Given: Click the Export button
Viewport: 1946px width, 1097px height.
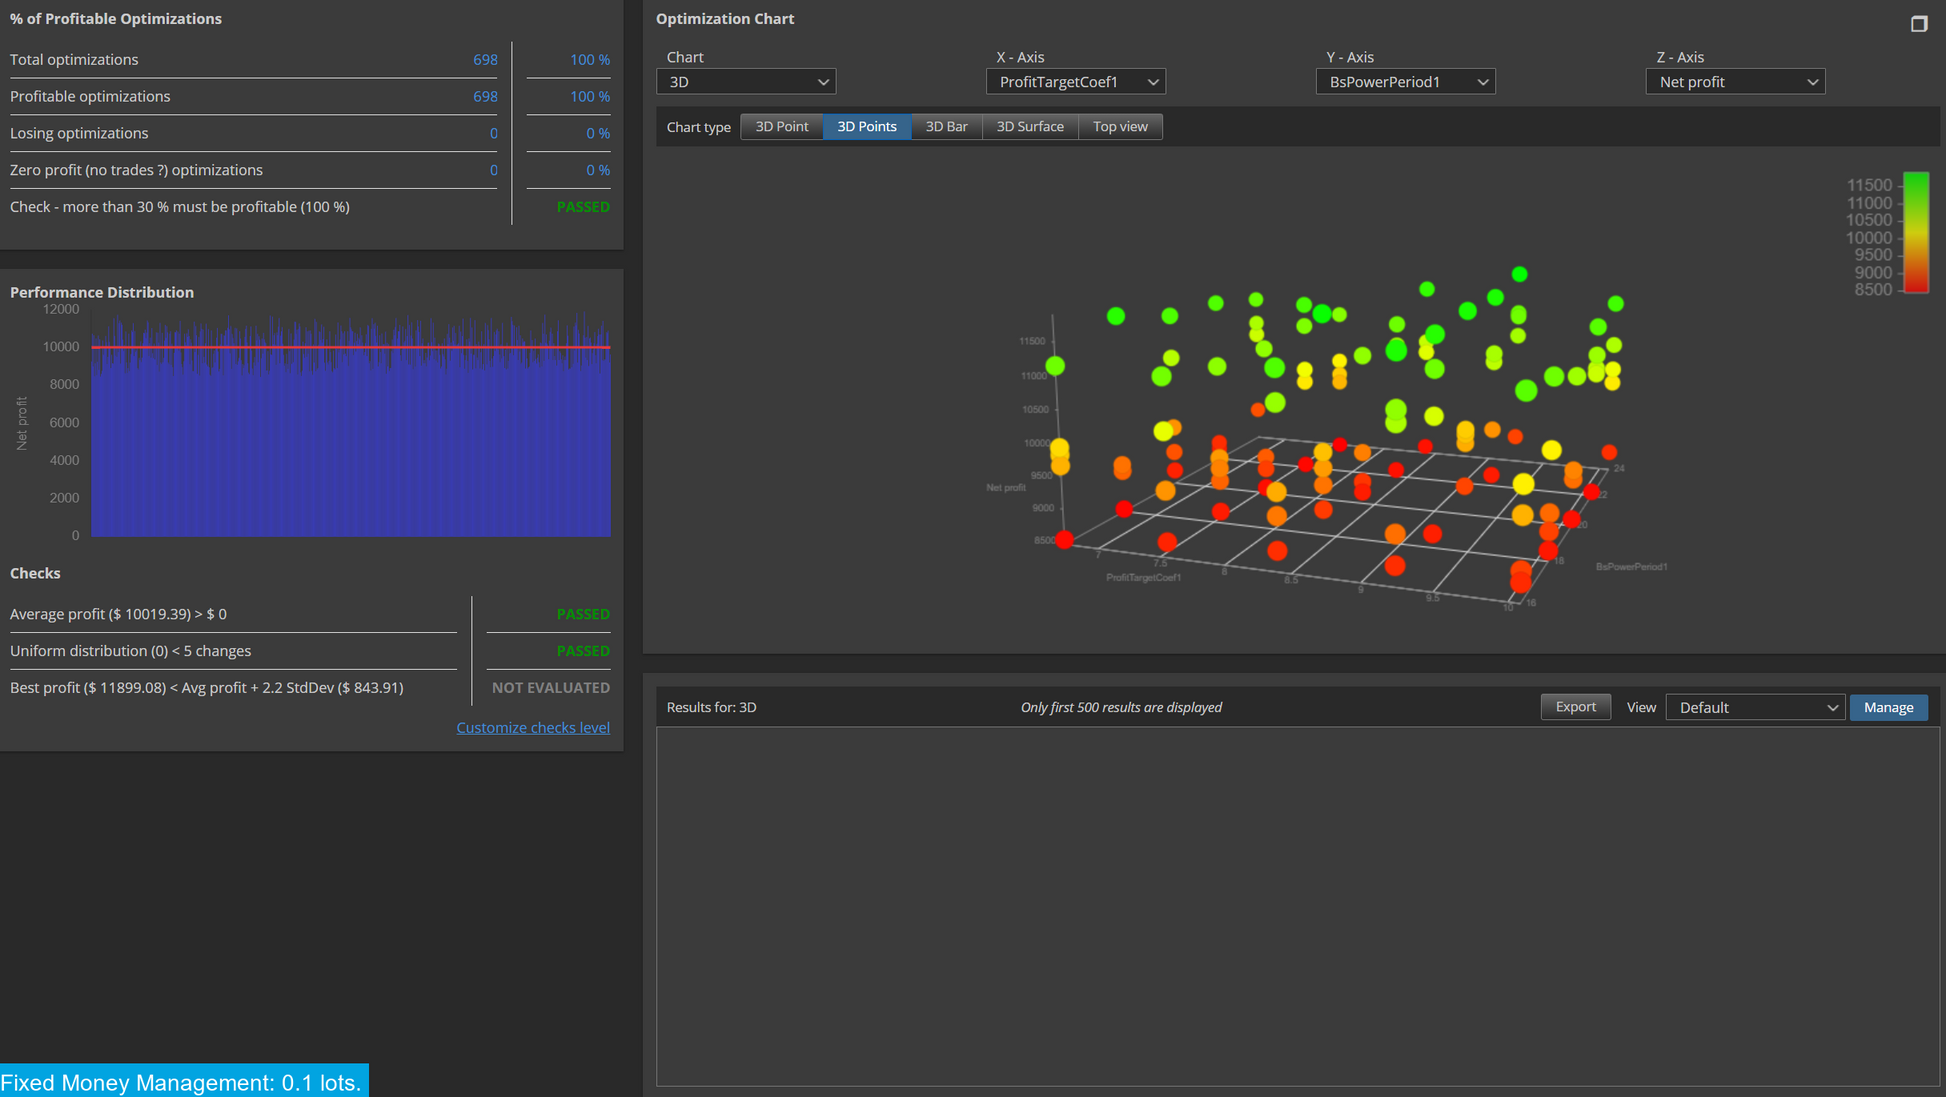Looking at the screenshot, I should (1575, 707).
